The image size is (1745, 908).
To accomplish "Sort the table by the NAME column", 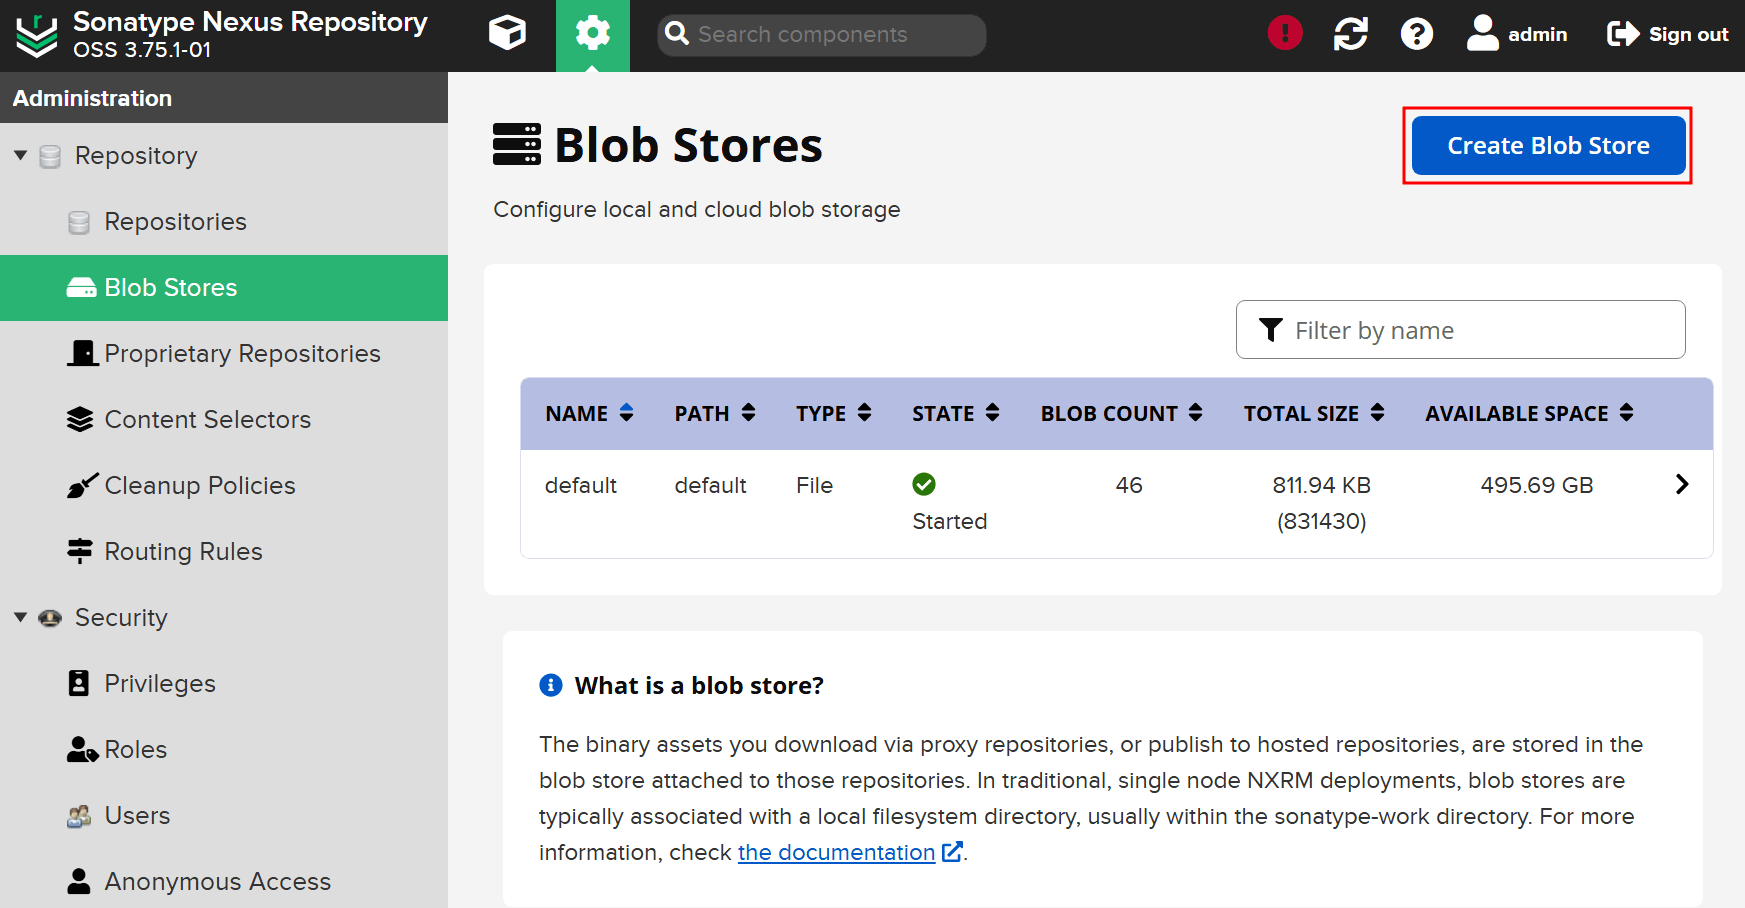I will click(589, 413).
